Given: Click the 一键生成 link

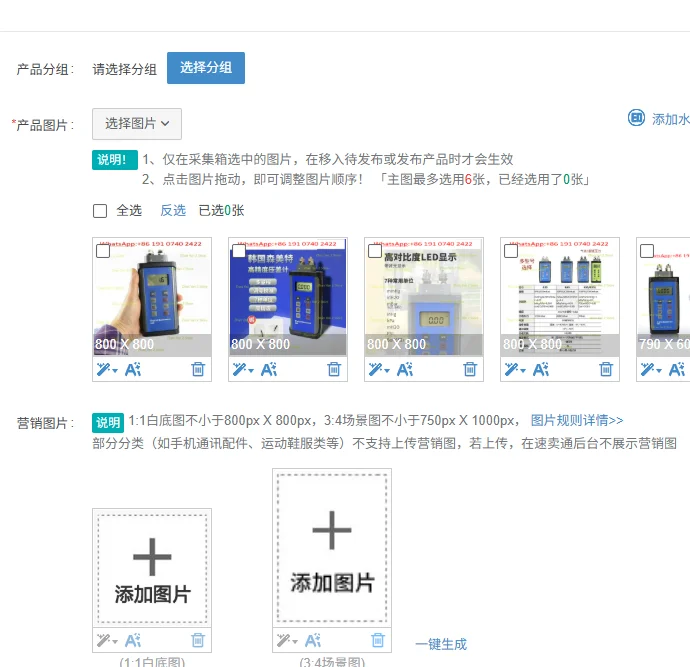Looking at the screenshot, I should point(441,645).
